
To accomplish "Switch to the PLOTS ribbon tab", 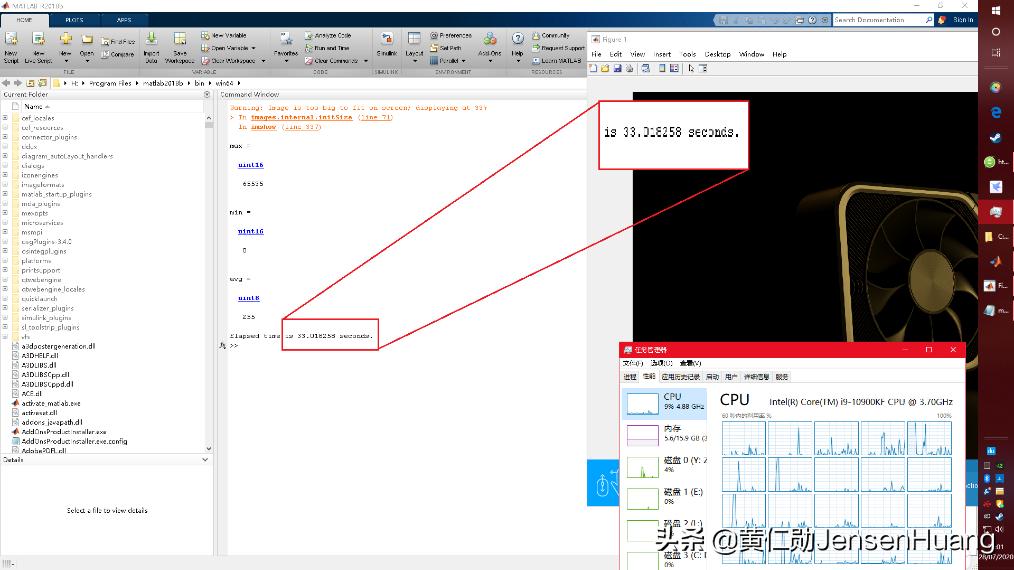I will [74, 19].
